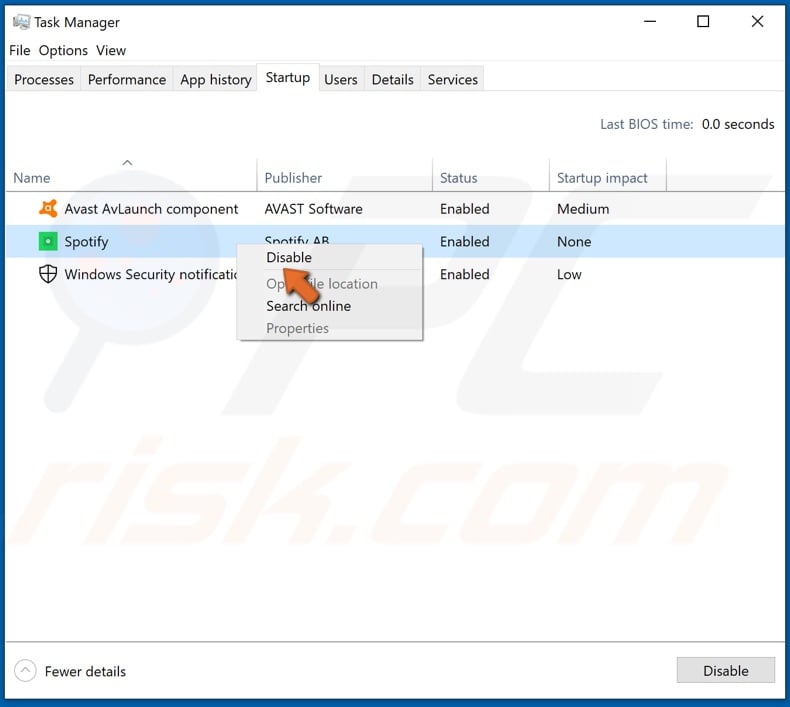This screenshot has width=790, height=707.
Task: Open the View menu
Action: click(111, 50)
